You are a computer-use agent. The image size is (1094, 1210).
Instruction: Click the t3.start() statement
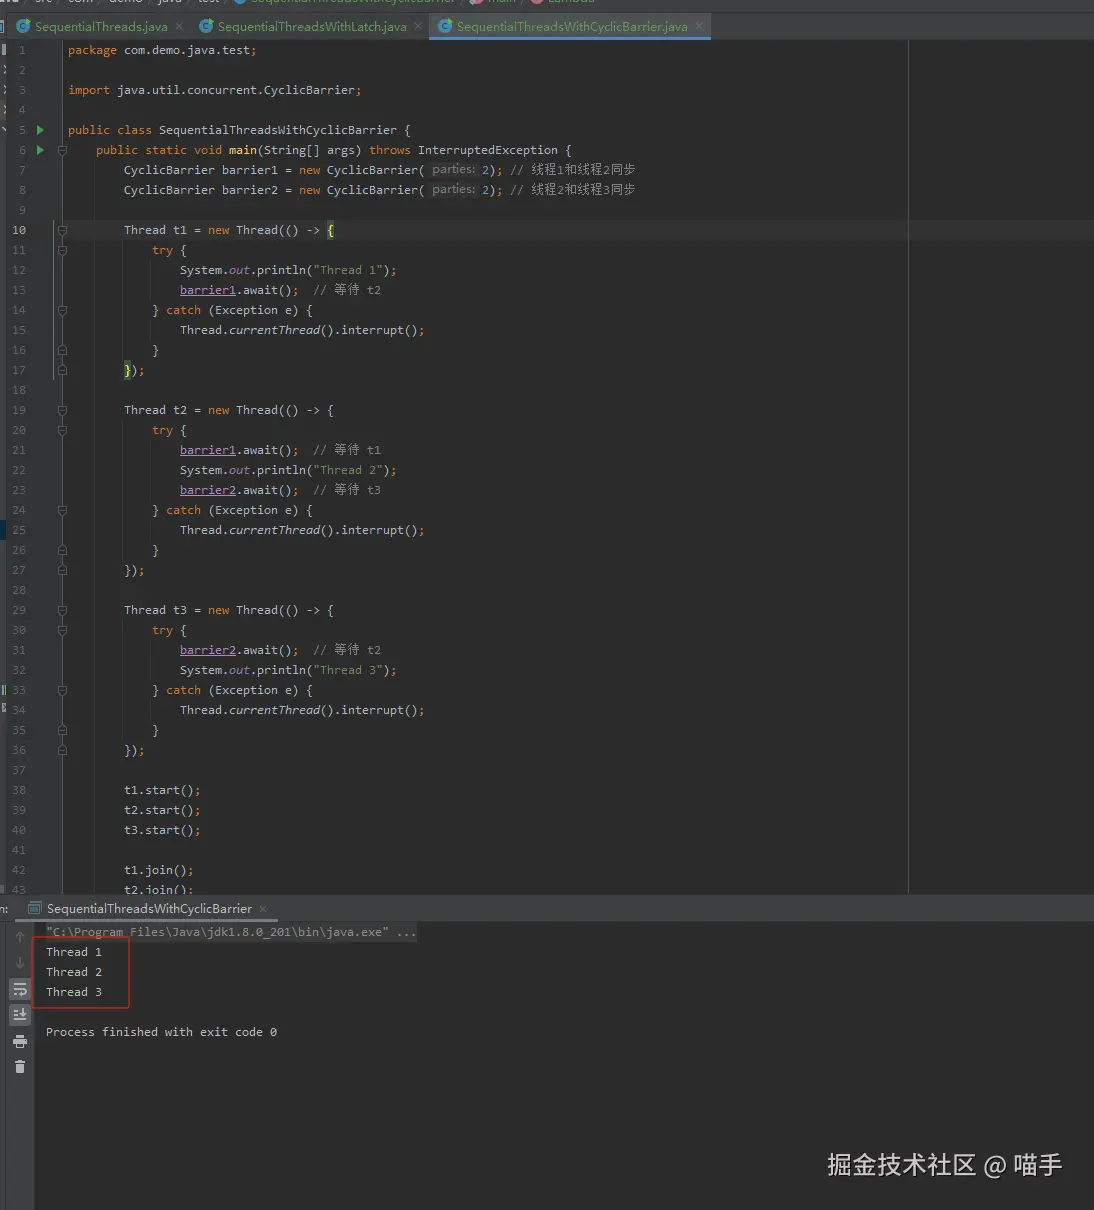point(162,830)
